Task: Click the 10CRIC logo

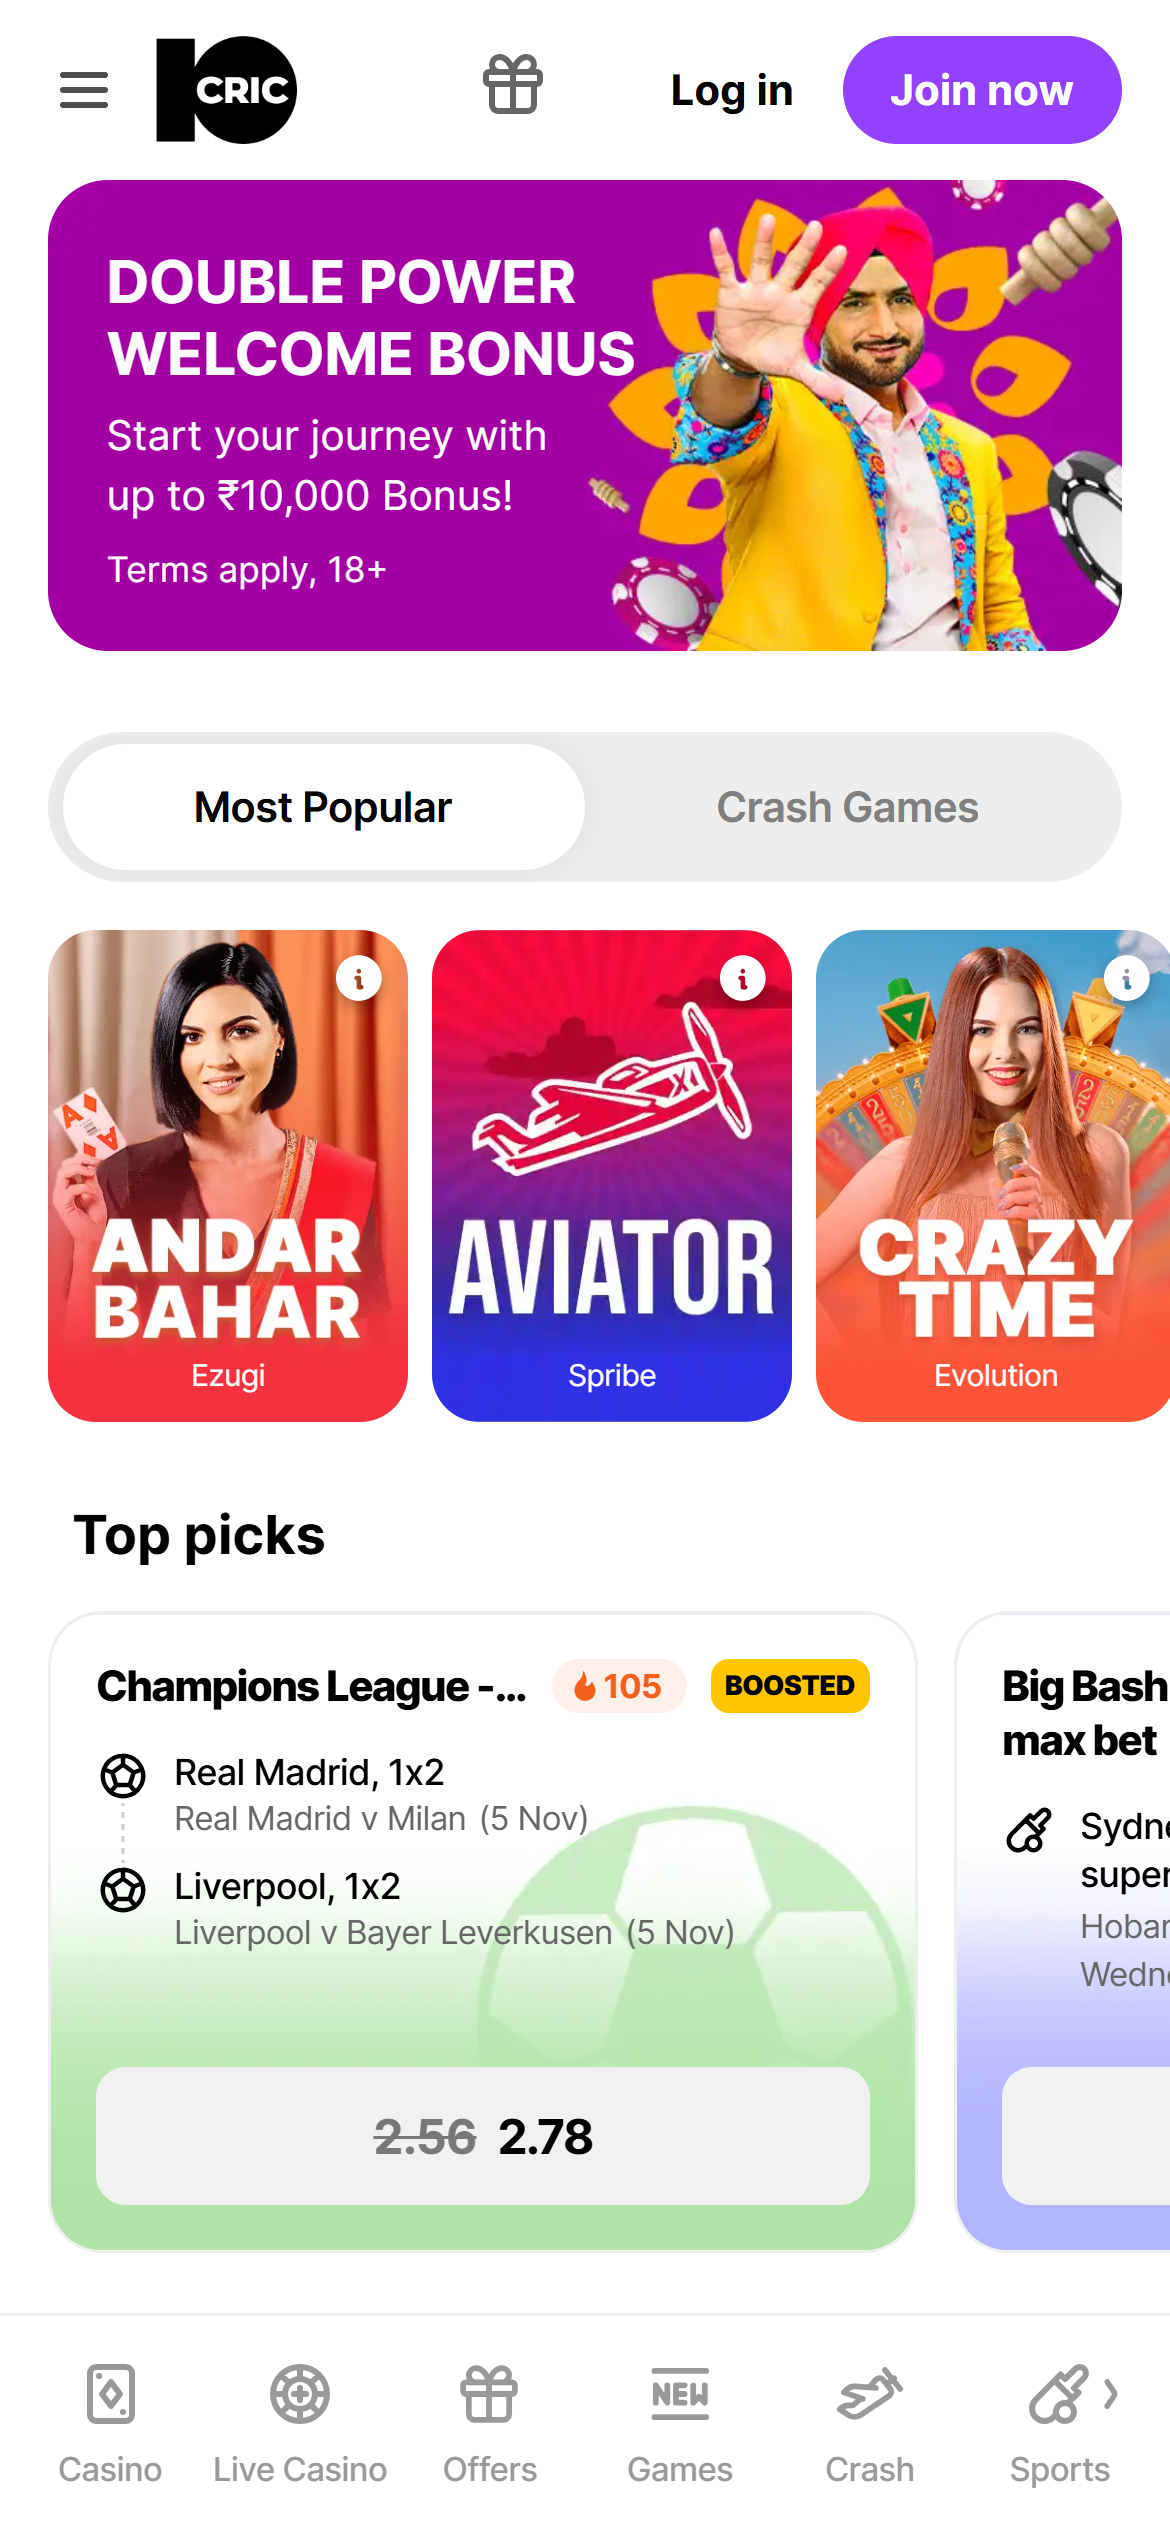Action: pos(227,90)
